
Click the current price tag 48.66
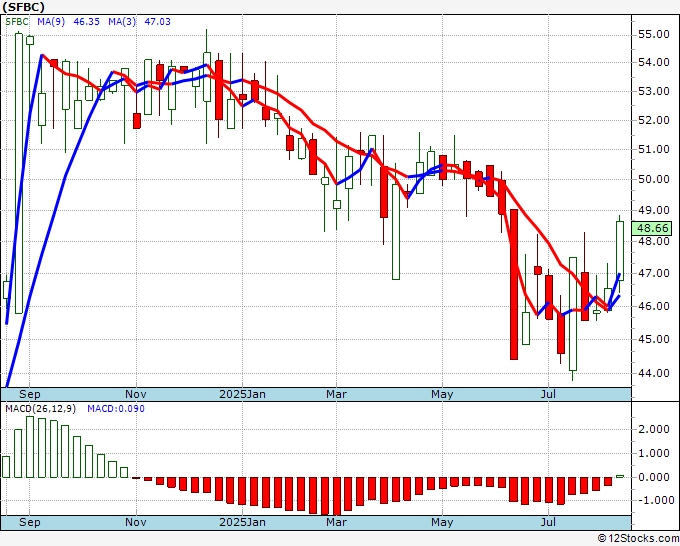click(652, 228)
